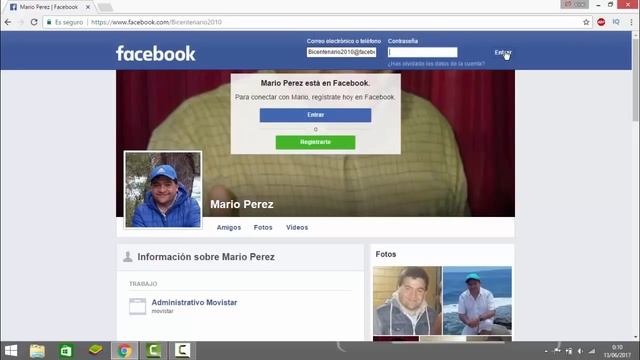Open the Fotos tab
Image resolution: width=640 pixels, height=360 pixels.
pyautogui.click(x=263, y=227)
